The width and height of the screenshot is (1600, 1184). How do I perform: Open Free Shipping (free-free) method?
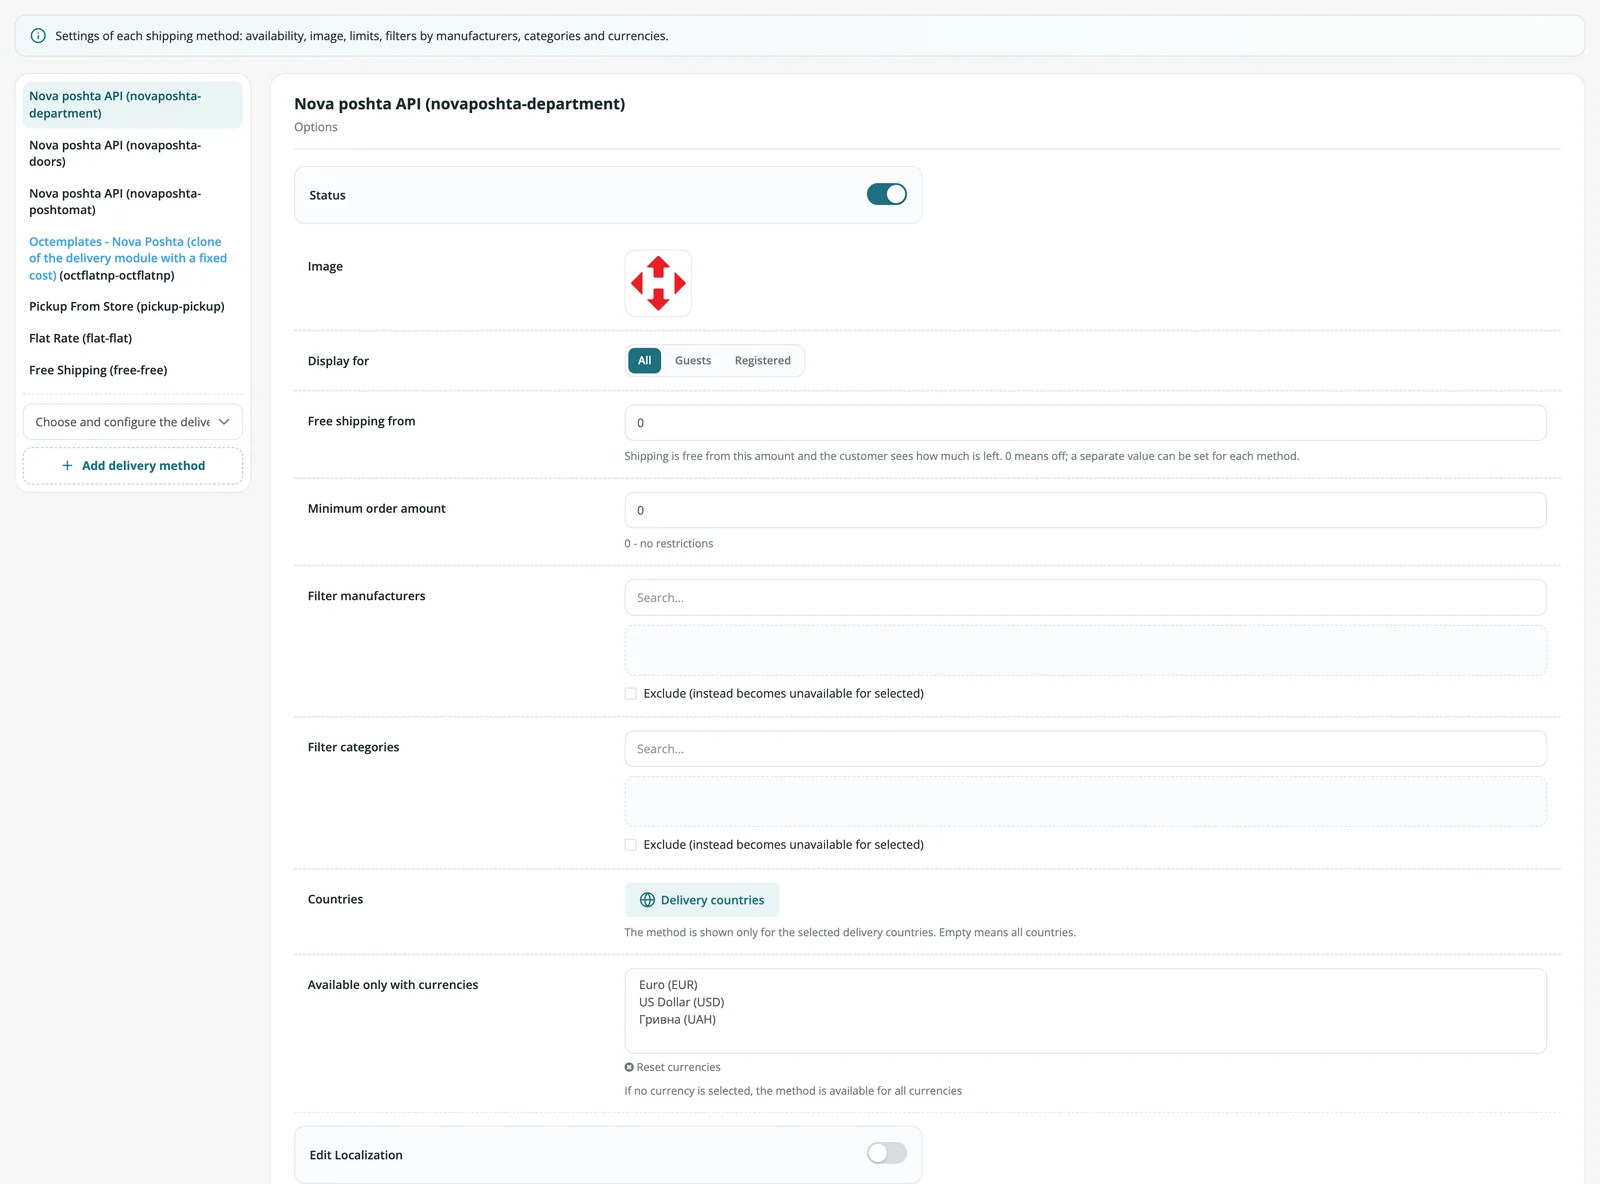(133, 370)
